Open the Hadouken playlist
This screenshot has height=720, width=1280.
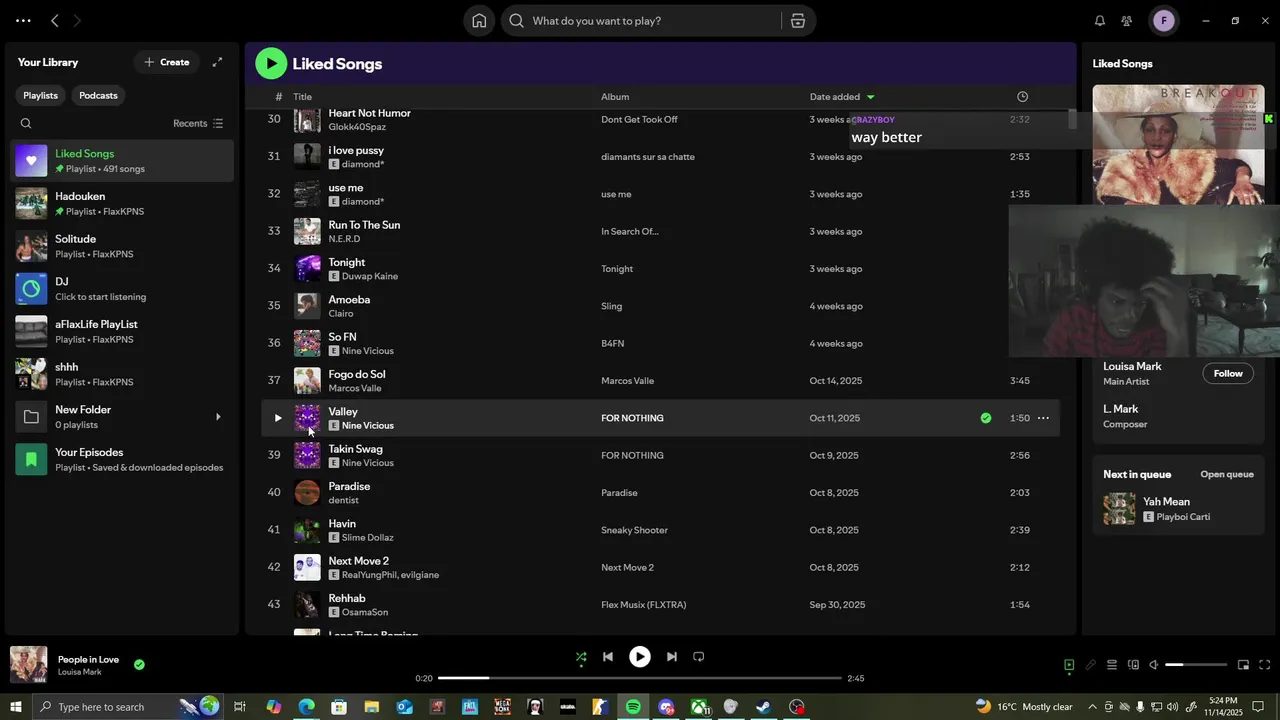[122, 204]
